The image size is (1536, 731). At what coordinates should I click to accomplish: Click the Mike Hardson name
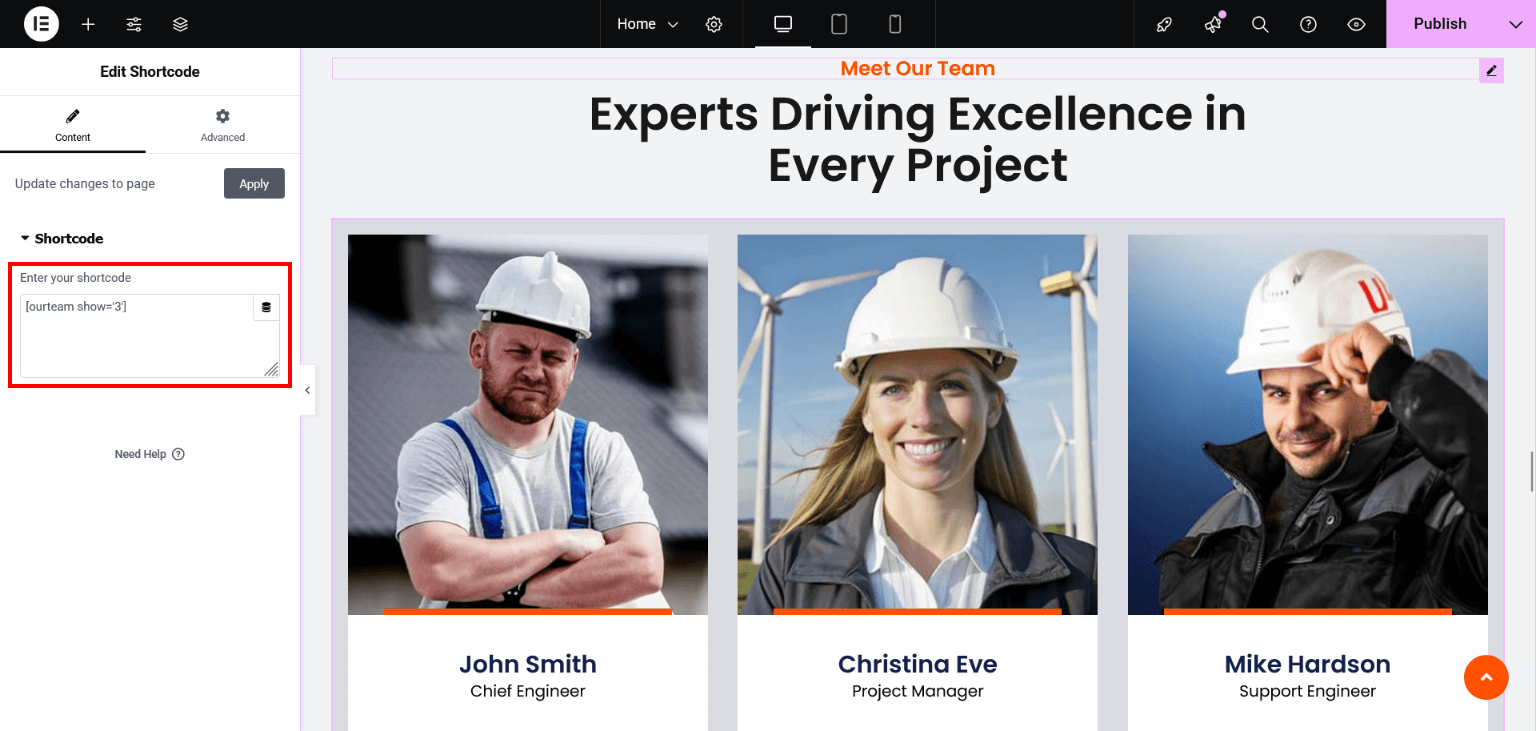(x=1308, y=664)
